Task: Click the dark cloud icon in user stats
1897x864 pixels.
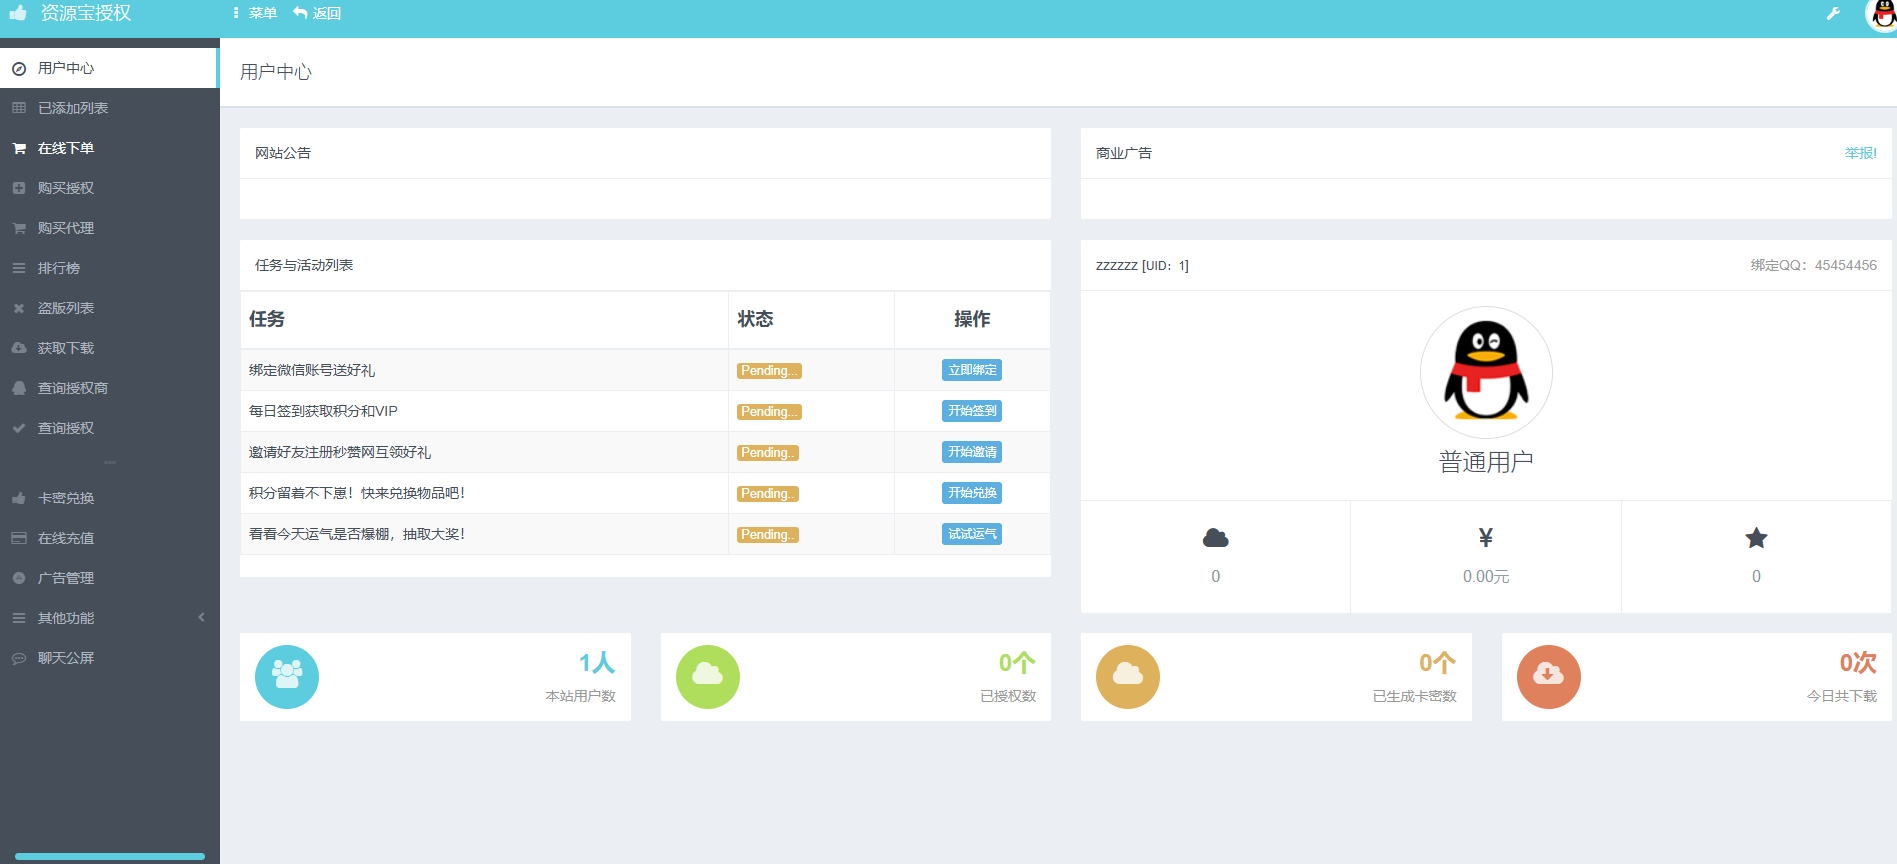Action: pyautogui.click(x=1215, y=538)
